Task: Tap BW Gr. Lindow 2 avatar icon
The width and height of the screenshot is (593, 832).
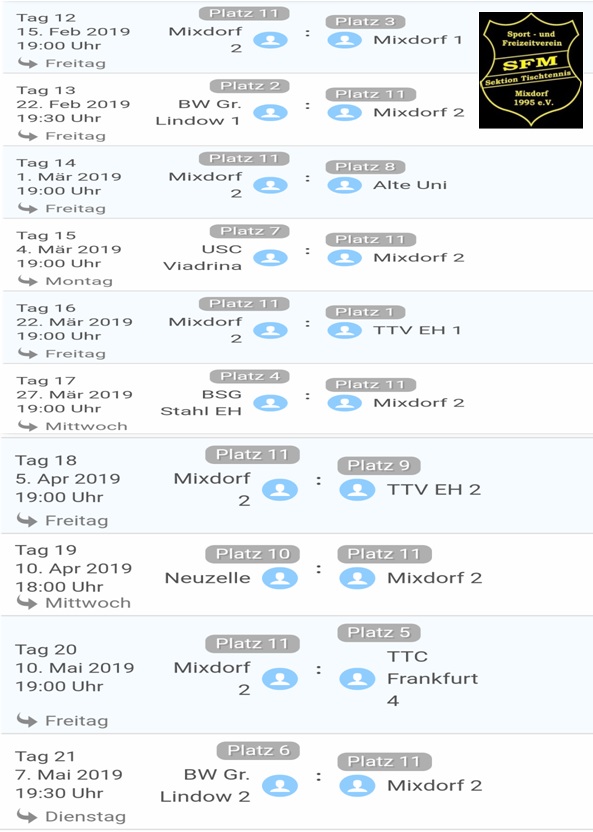Action: [280, 786]
